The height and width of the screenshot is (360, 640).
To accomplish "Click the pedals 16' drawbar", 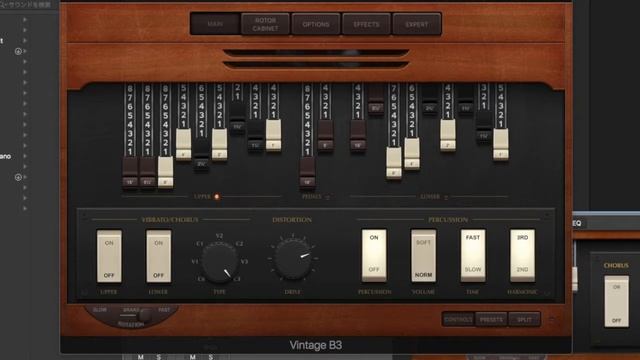I will [x=307, y=172].
